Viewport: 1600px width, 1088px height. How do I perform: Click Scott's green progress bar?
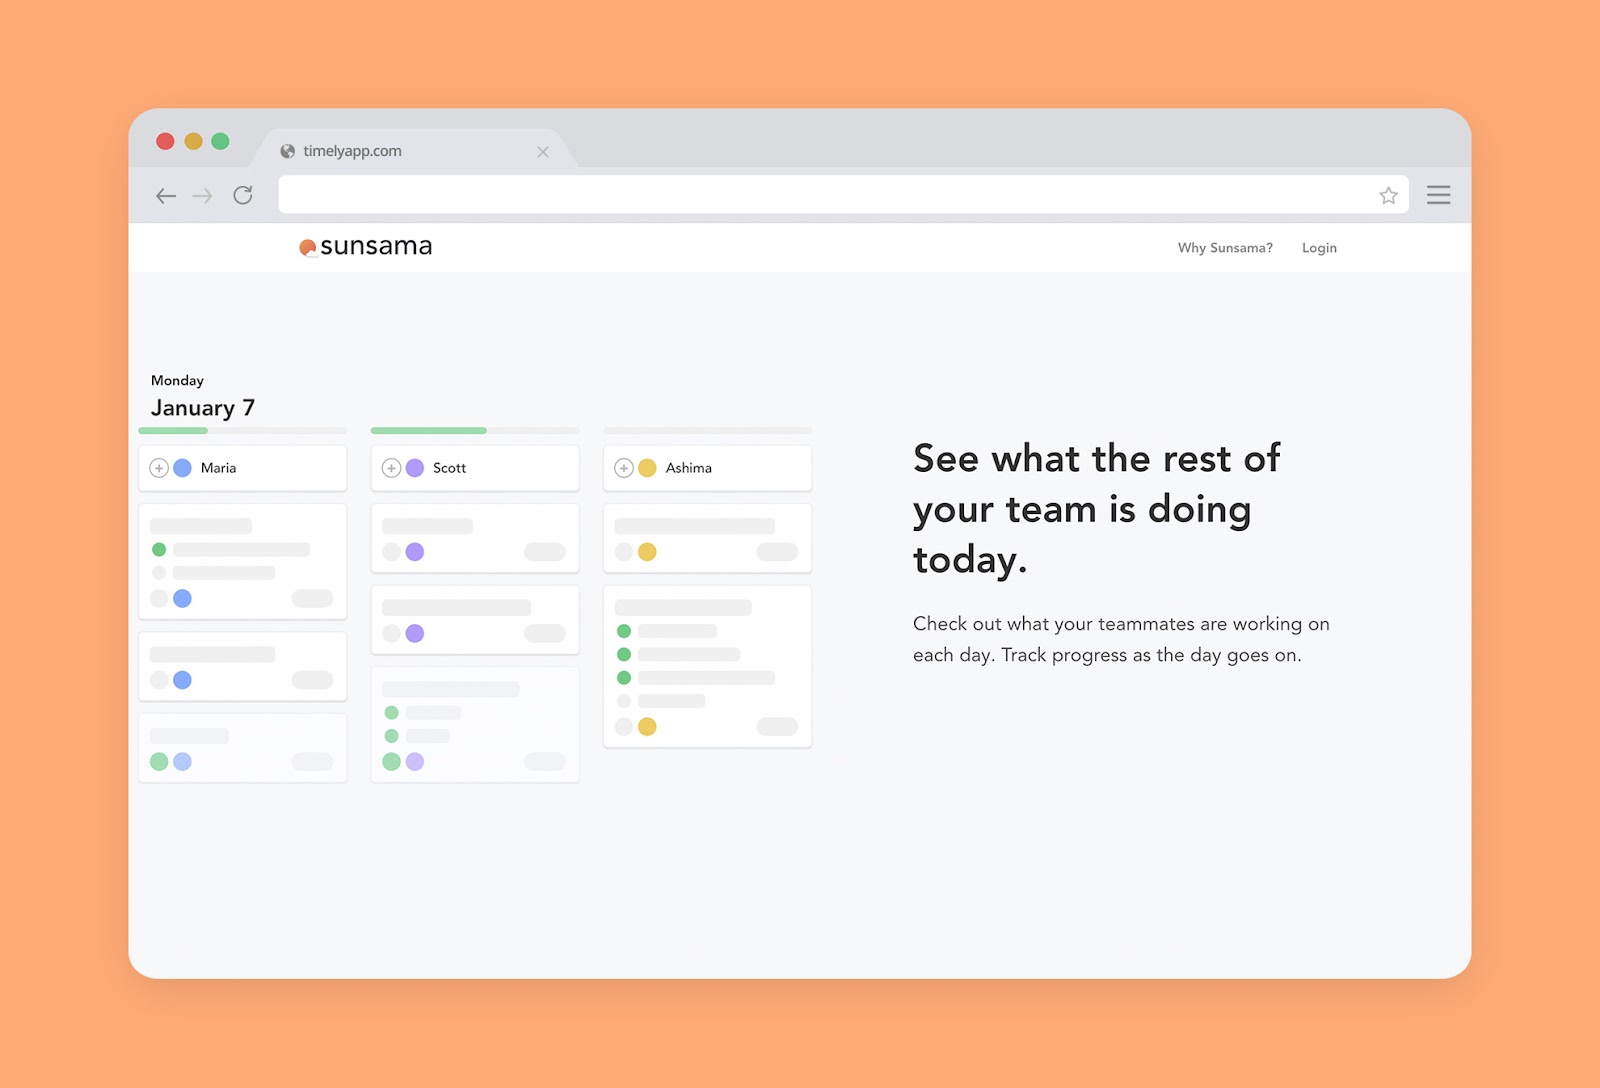(x=428, y=431)
